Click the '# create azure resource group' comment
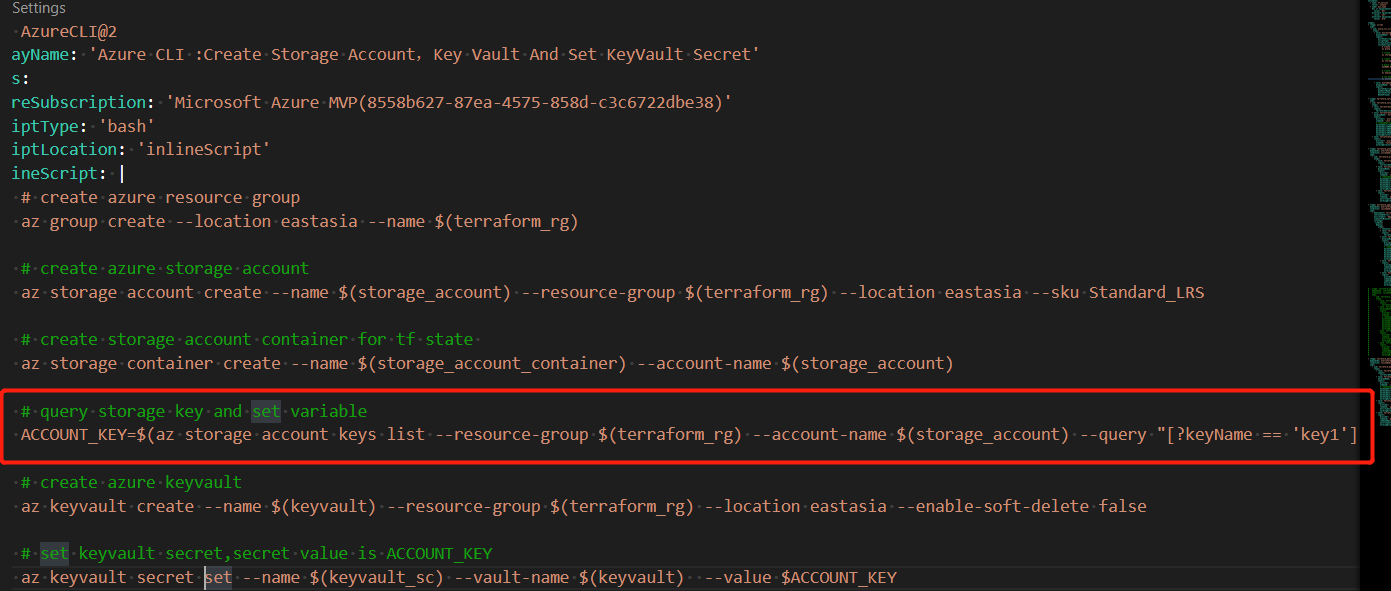The height and width of the screenshot is (591, 1391). point(160,197)
